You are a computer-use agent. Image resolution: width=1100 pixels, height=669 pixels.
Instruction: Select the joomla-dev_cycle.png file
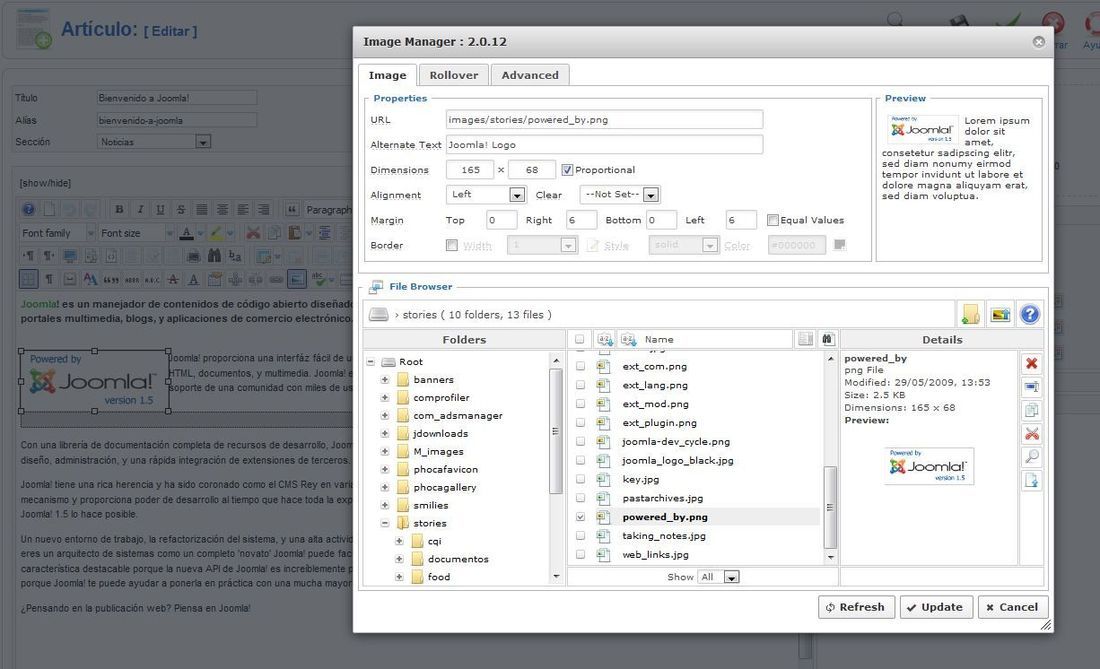[676, 442]
